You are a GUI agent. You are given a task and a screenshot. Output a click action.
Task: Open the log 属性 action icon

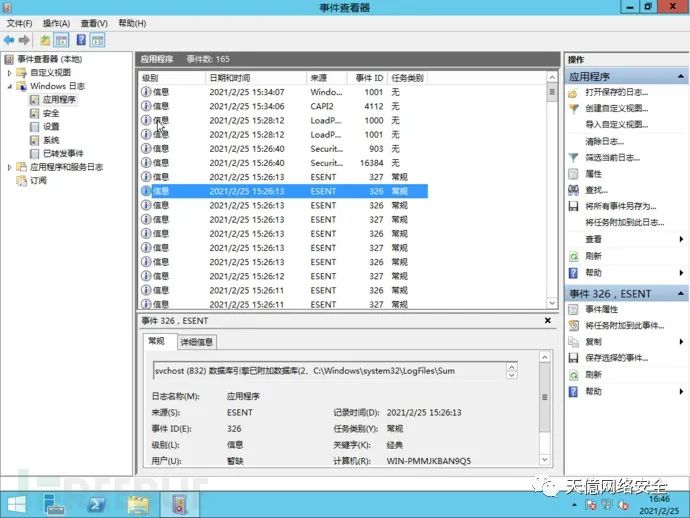tap(573, 174)
